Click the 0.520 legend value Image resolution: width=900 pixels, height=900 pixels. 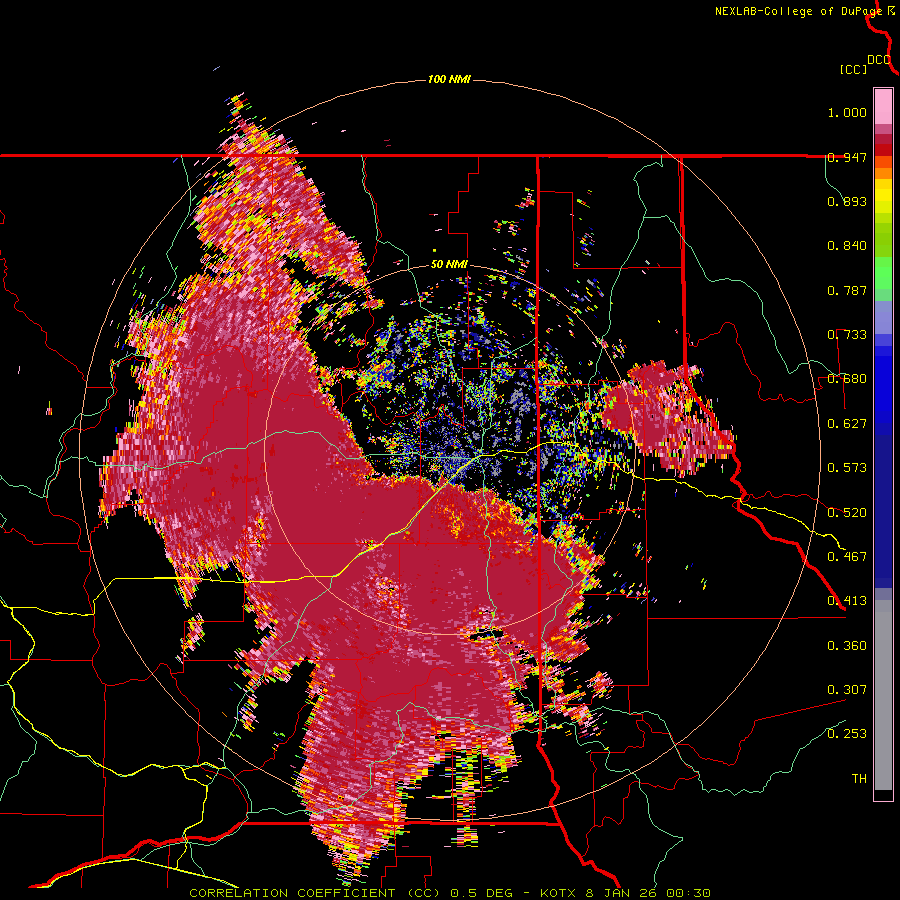(x=847, y=513)
